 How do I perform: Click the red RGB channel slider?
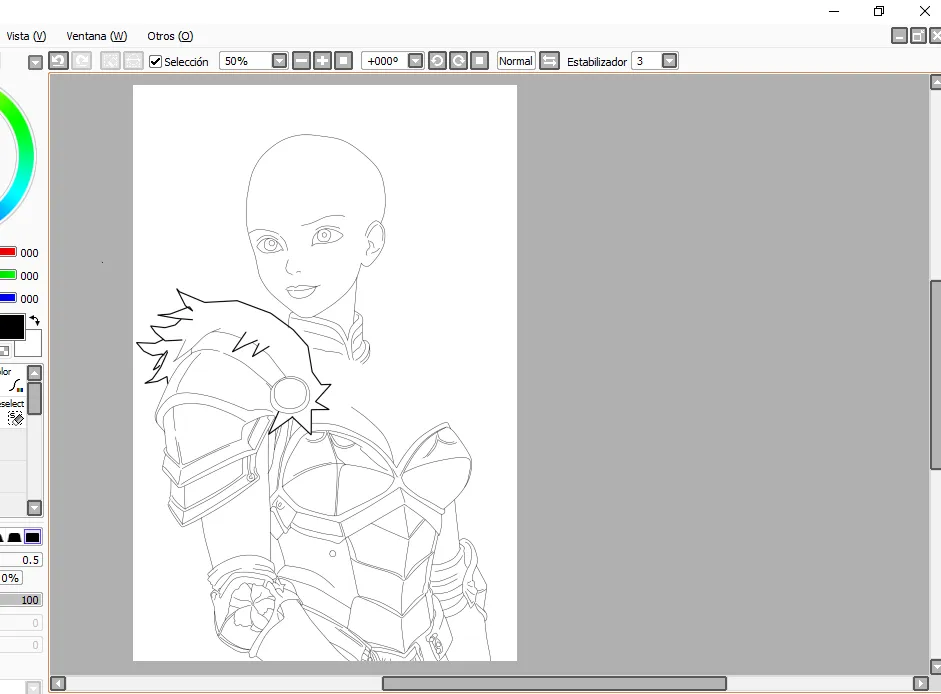(8, 252)
